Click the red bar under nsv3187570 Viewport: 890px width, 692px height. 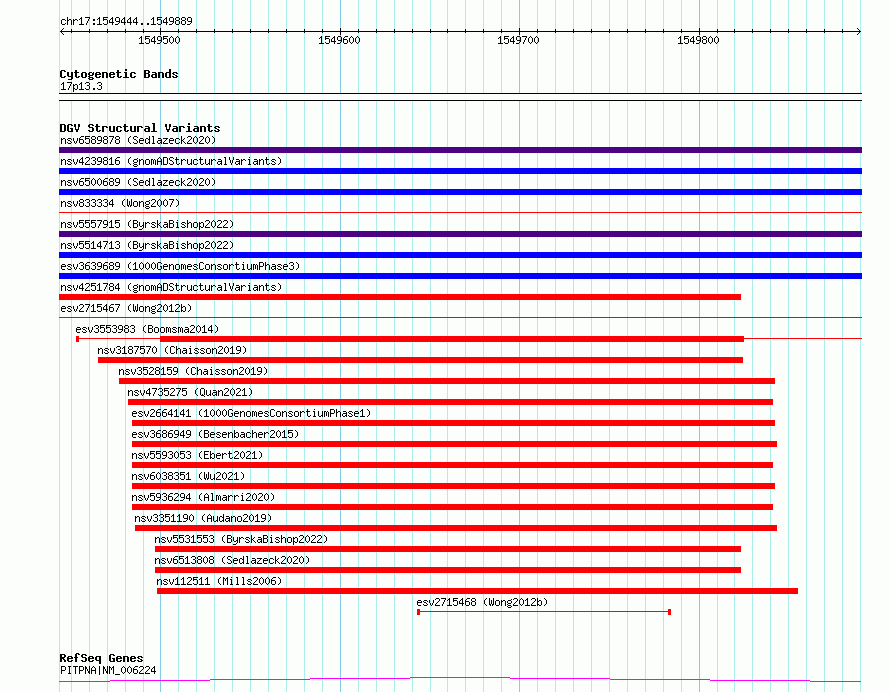pos(421,360)
